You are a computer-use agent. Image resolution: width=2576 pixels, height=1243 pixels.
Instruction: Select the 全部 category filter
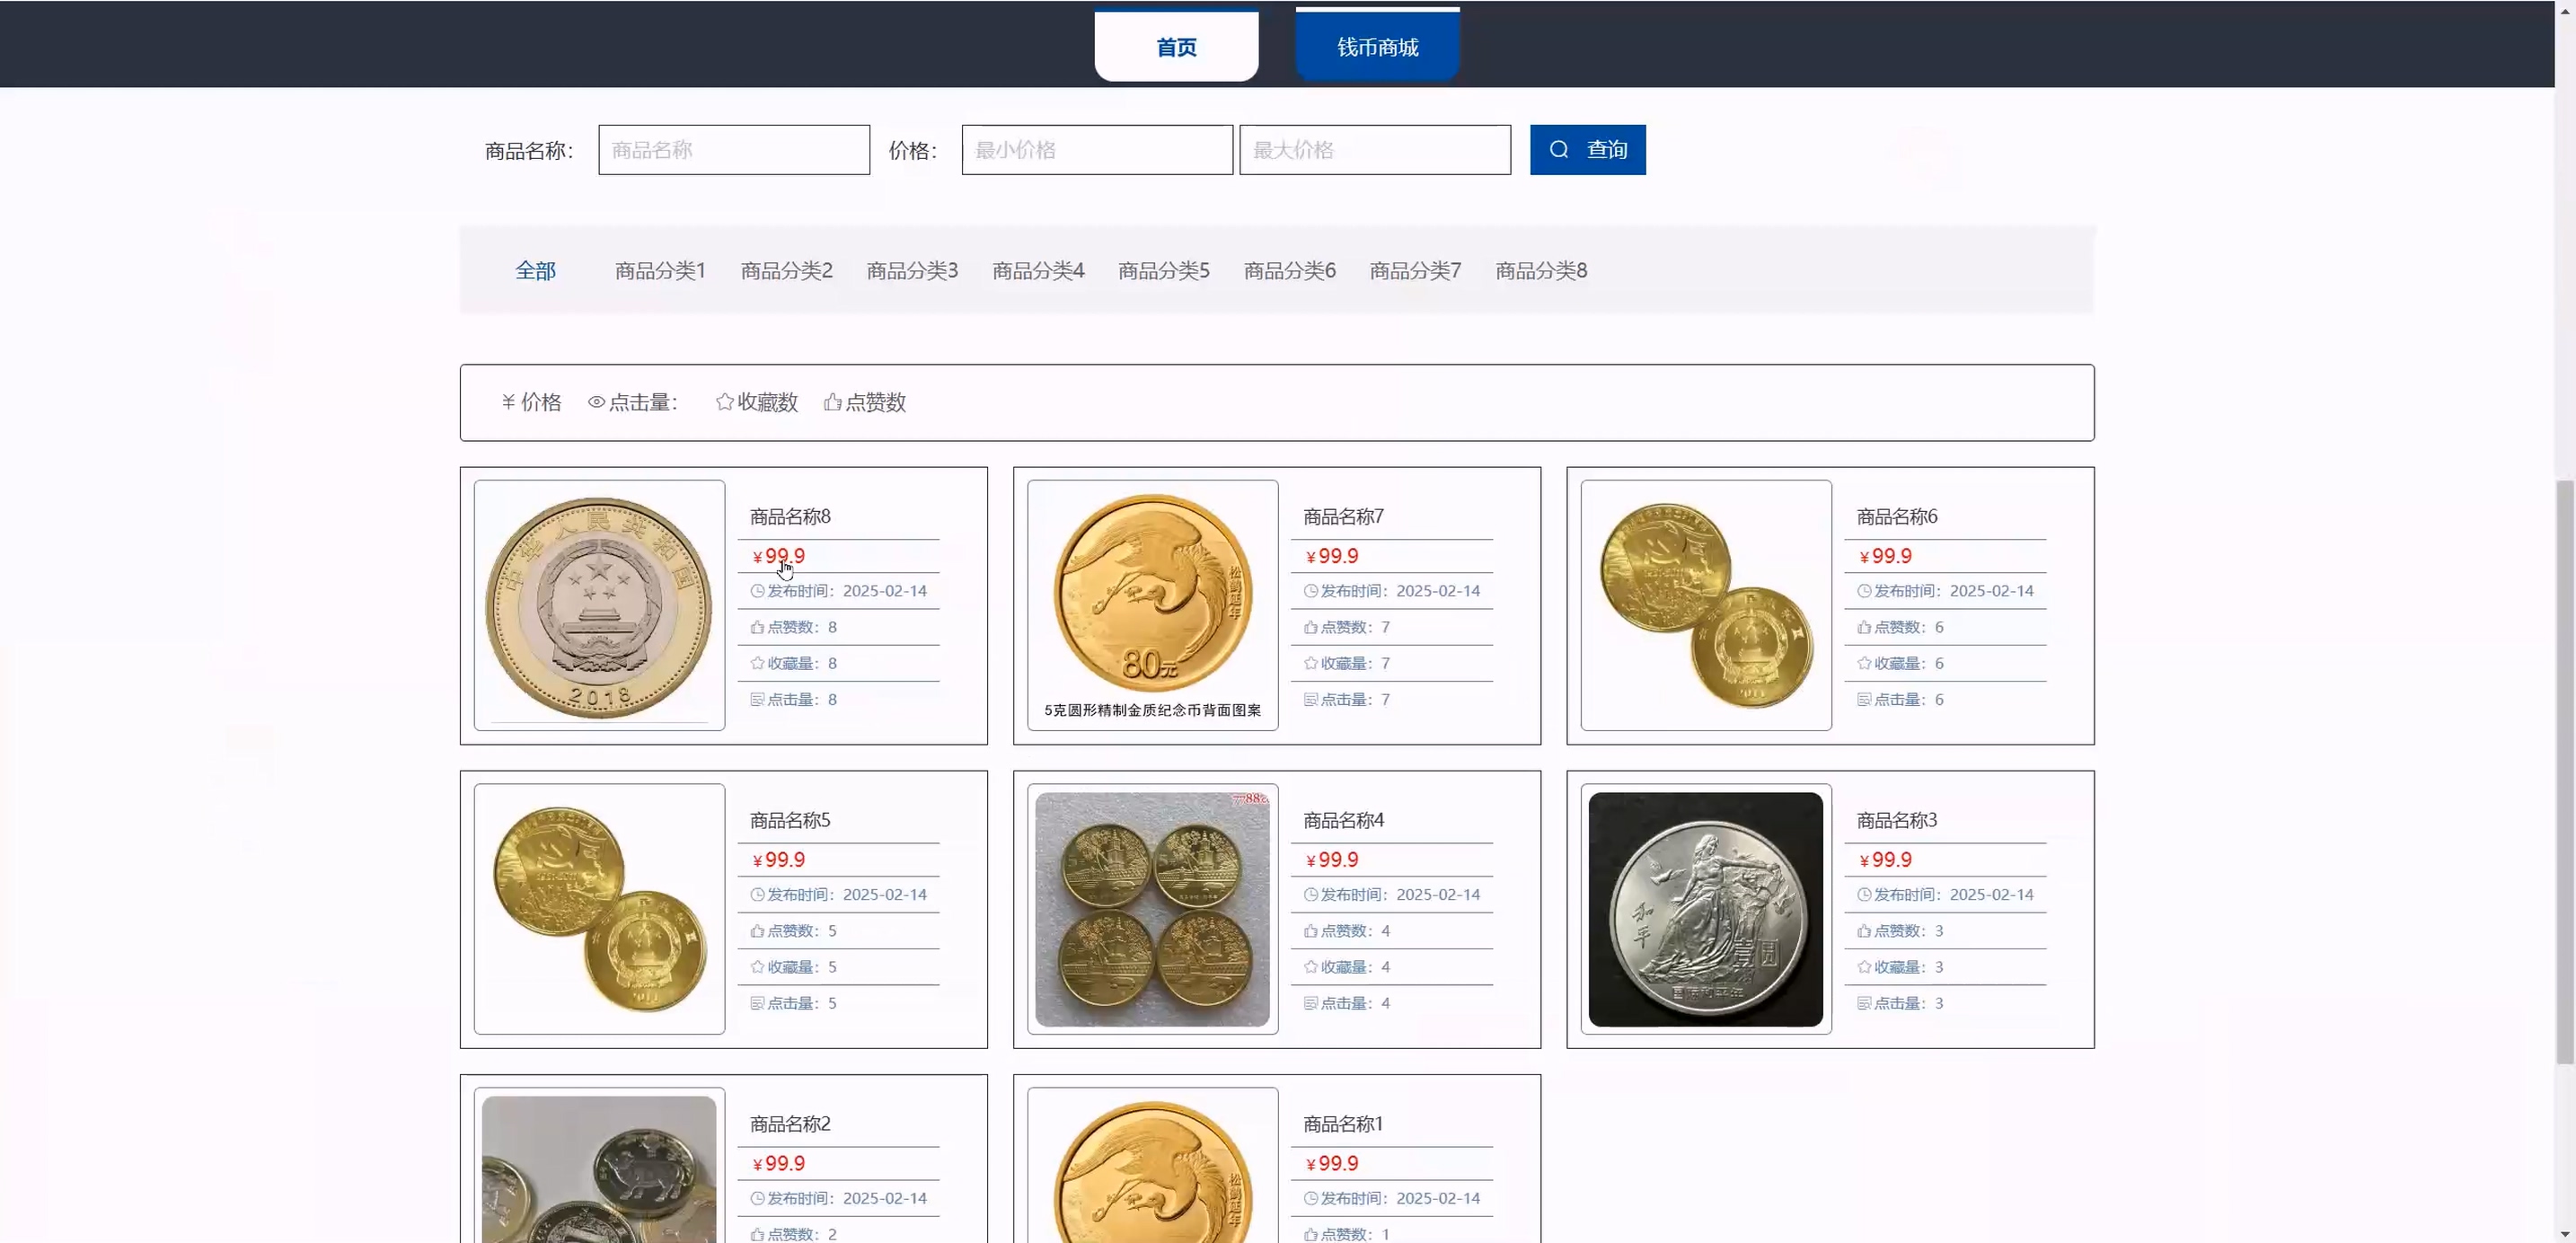tap(535, 271)
